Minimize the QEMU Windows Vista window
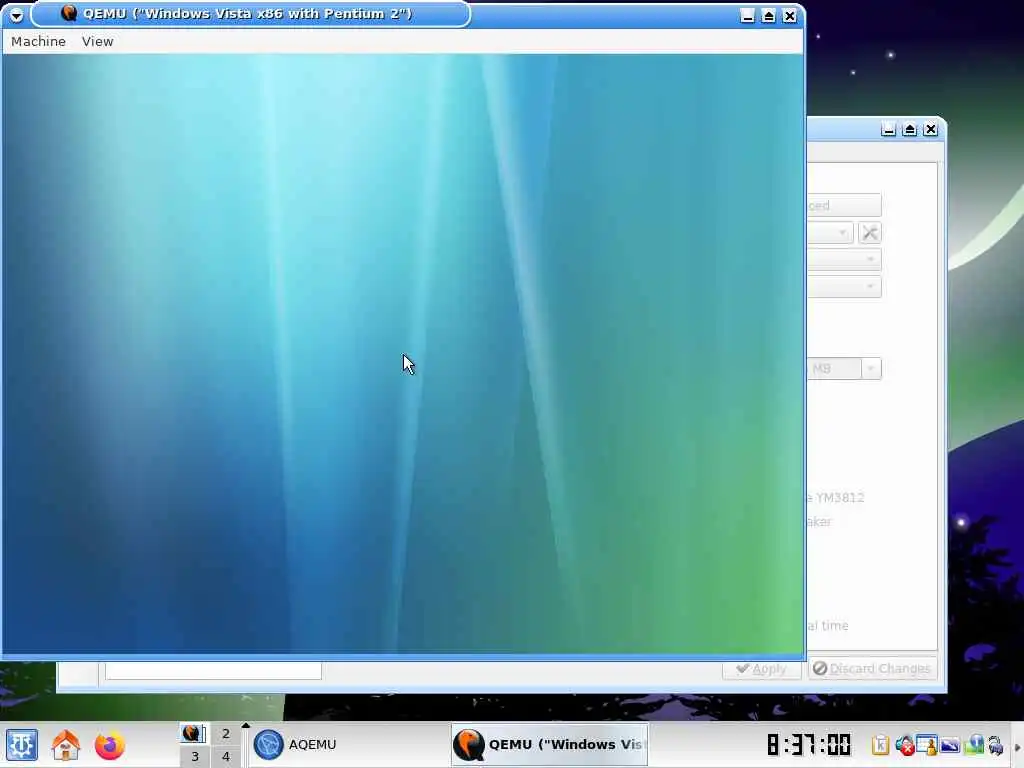 [x=748, y=16]
